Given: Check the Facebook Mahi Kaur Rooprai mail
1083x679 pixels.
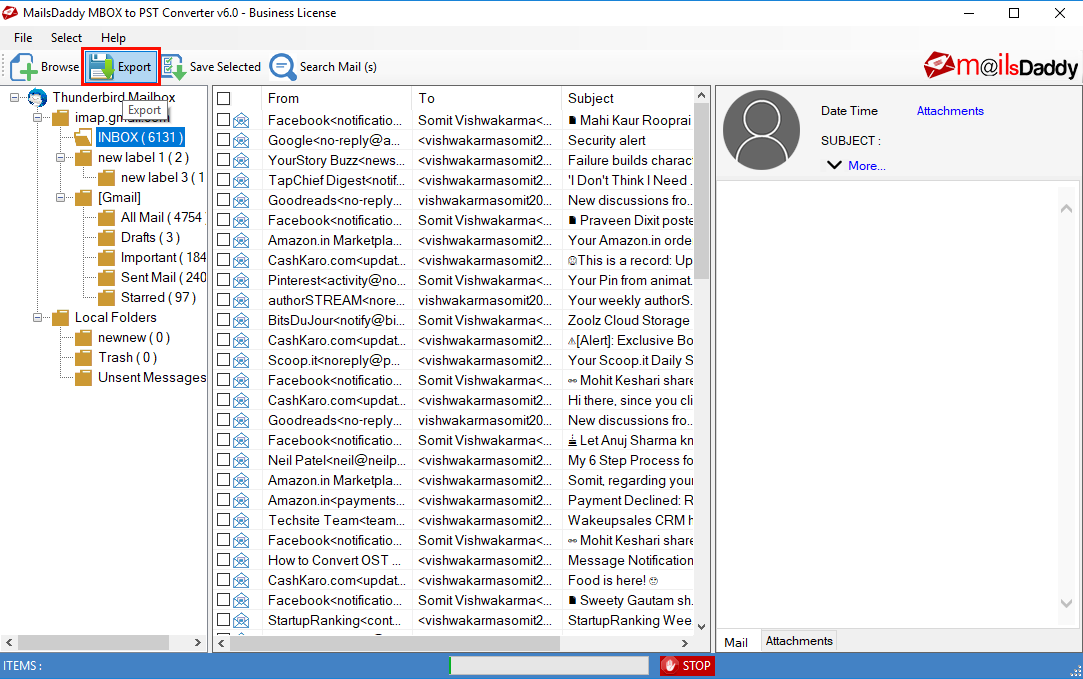Looking at the screenshot, I should point(224,120).
